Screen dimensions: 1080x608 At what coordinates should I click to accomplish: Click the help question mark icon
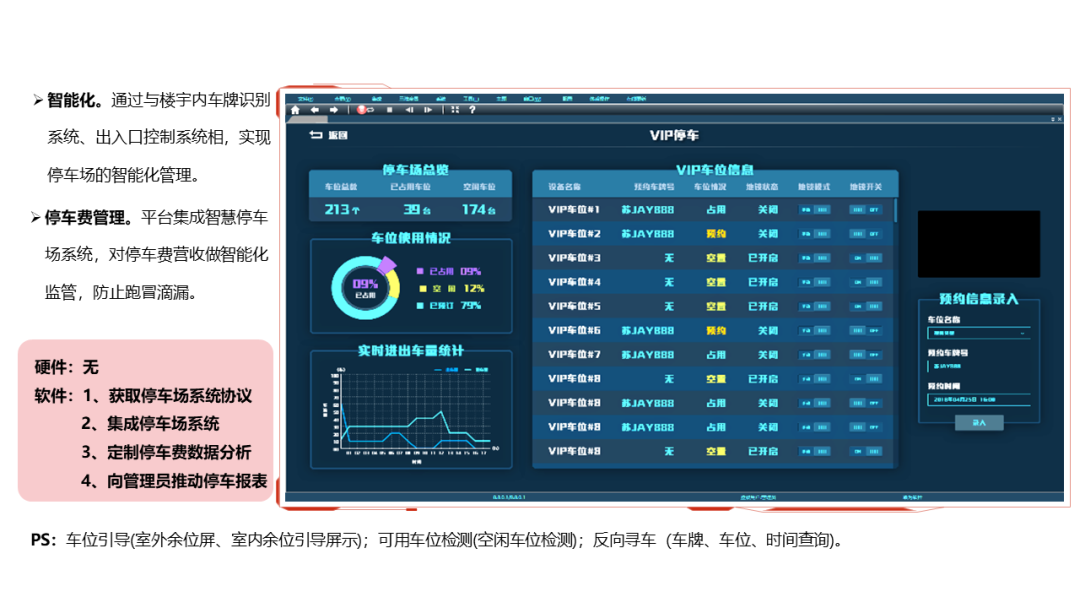472,110
